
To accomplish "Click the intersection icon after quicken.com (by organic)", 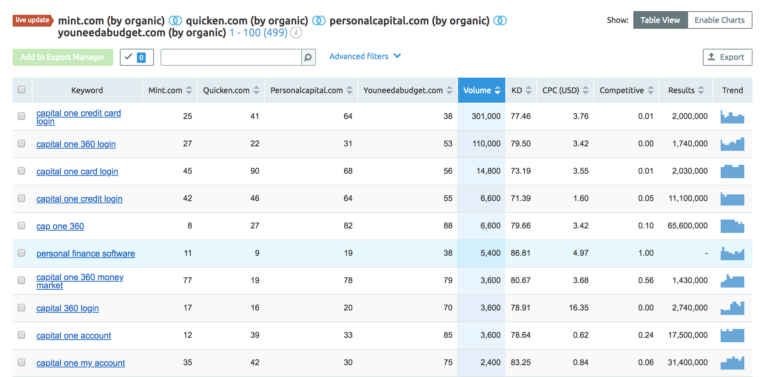I will click(x=319, y=21).
